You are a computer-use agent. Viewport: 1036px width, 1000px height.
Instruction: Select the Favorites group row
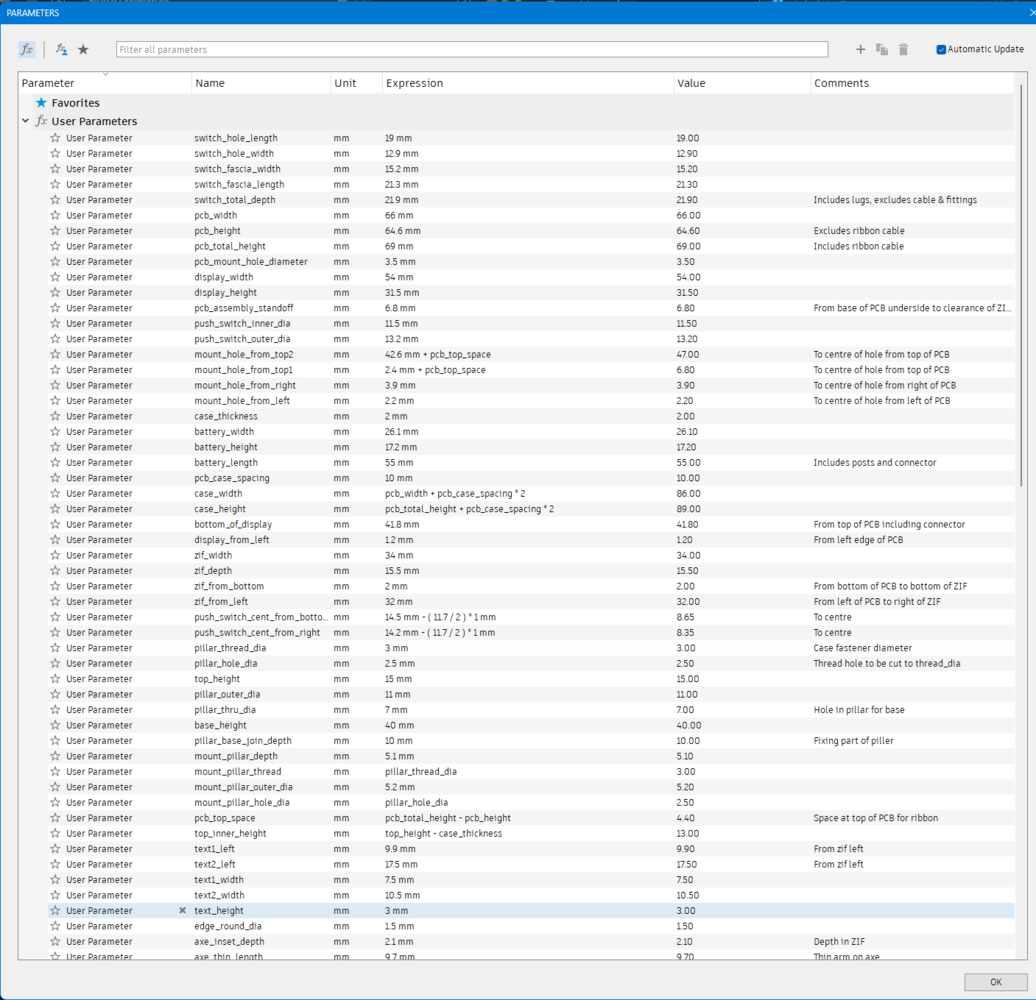tap(516, 103)
